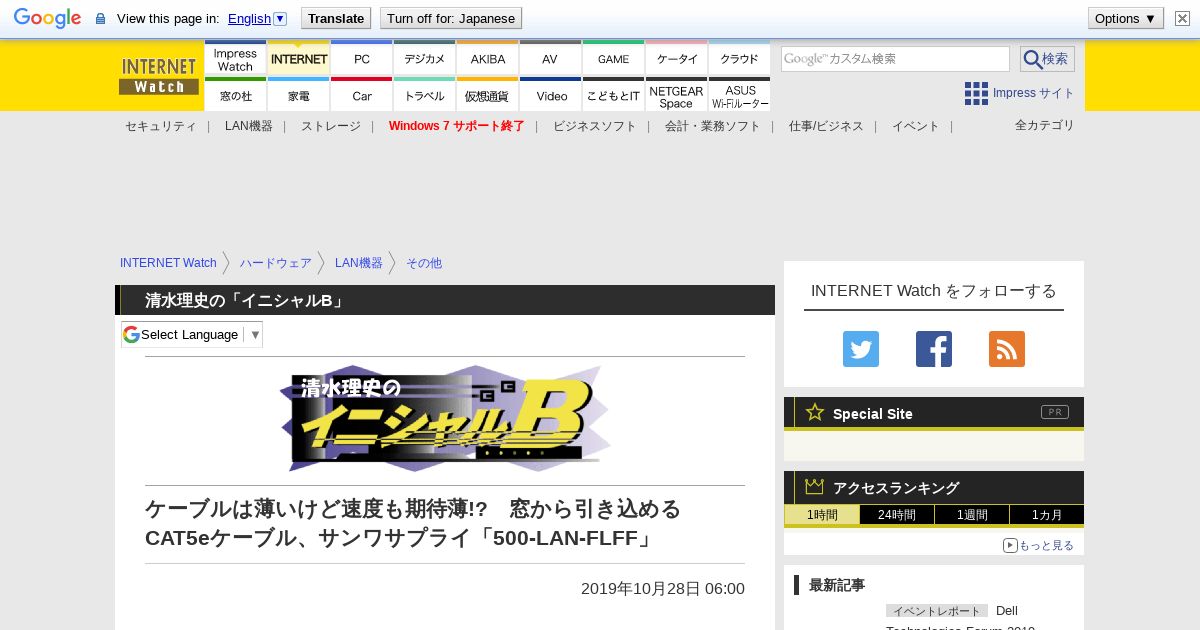Click the 仕事/ビジネス link
This screenshot has width=1200, height=630.
[x=826, y=126]
